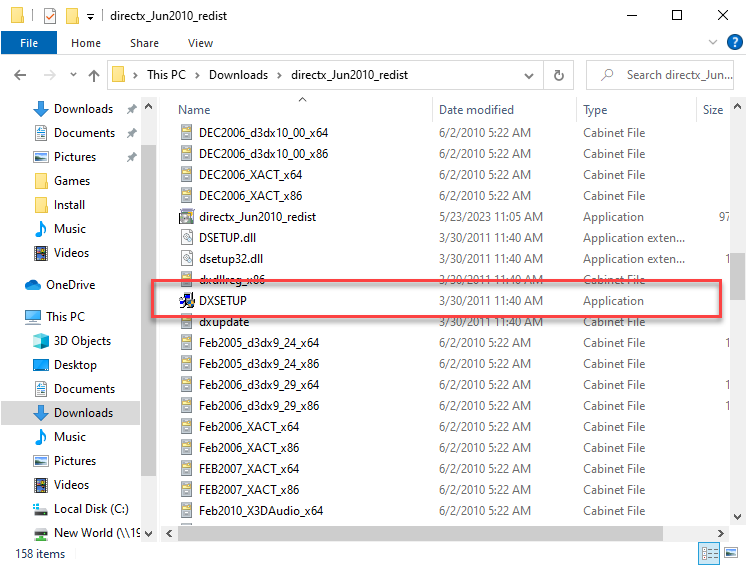
Task: Click Properties icon in quick access toolbar
Action: (50, 16)
